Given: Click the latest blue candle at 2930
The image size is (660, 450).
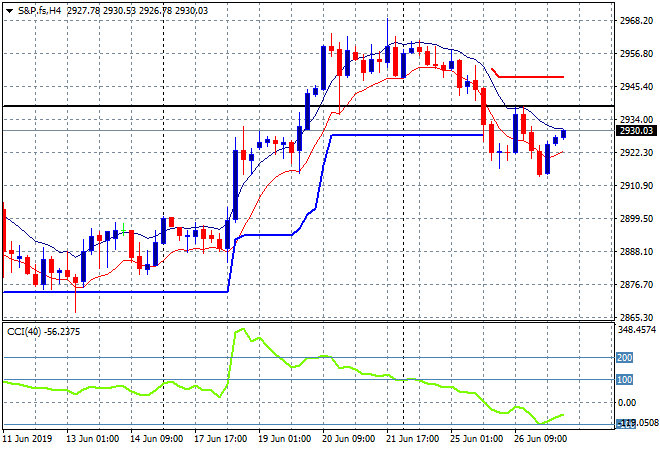Looking at the screenshot, I should coord(564,134).
